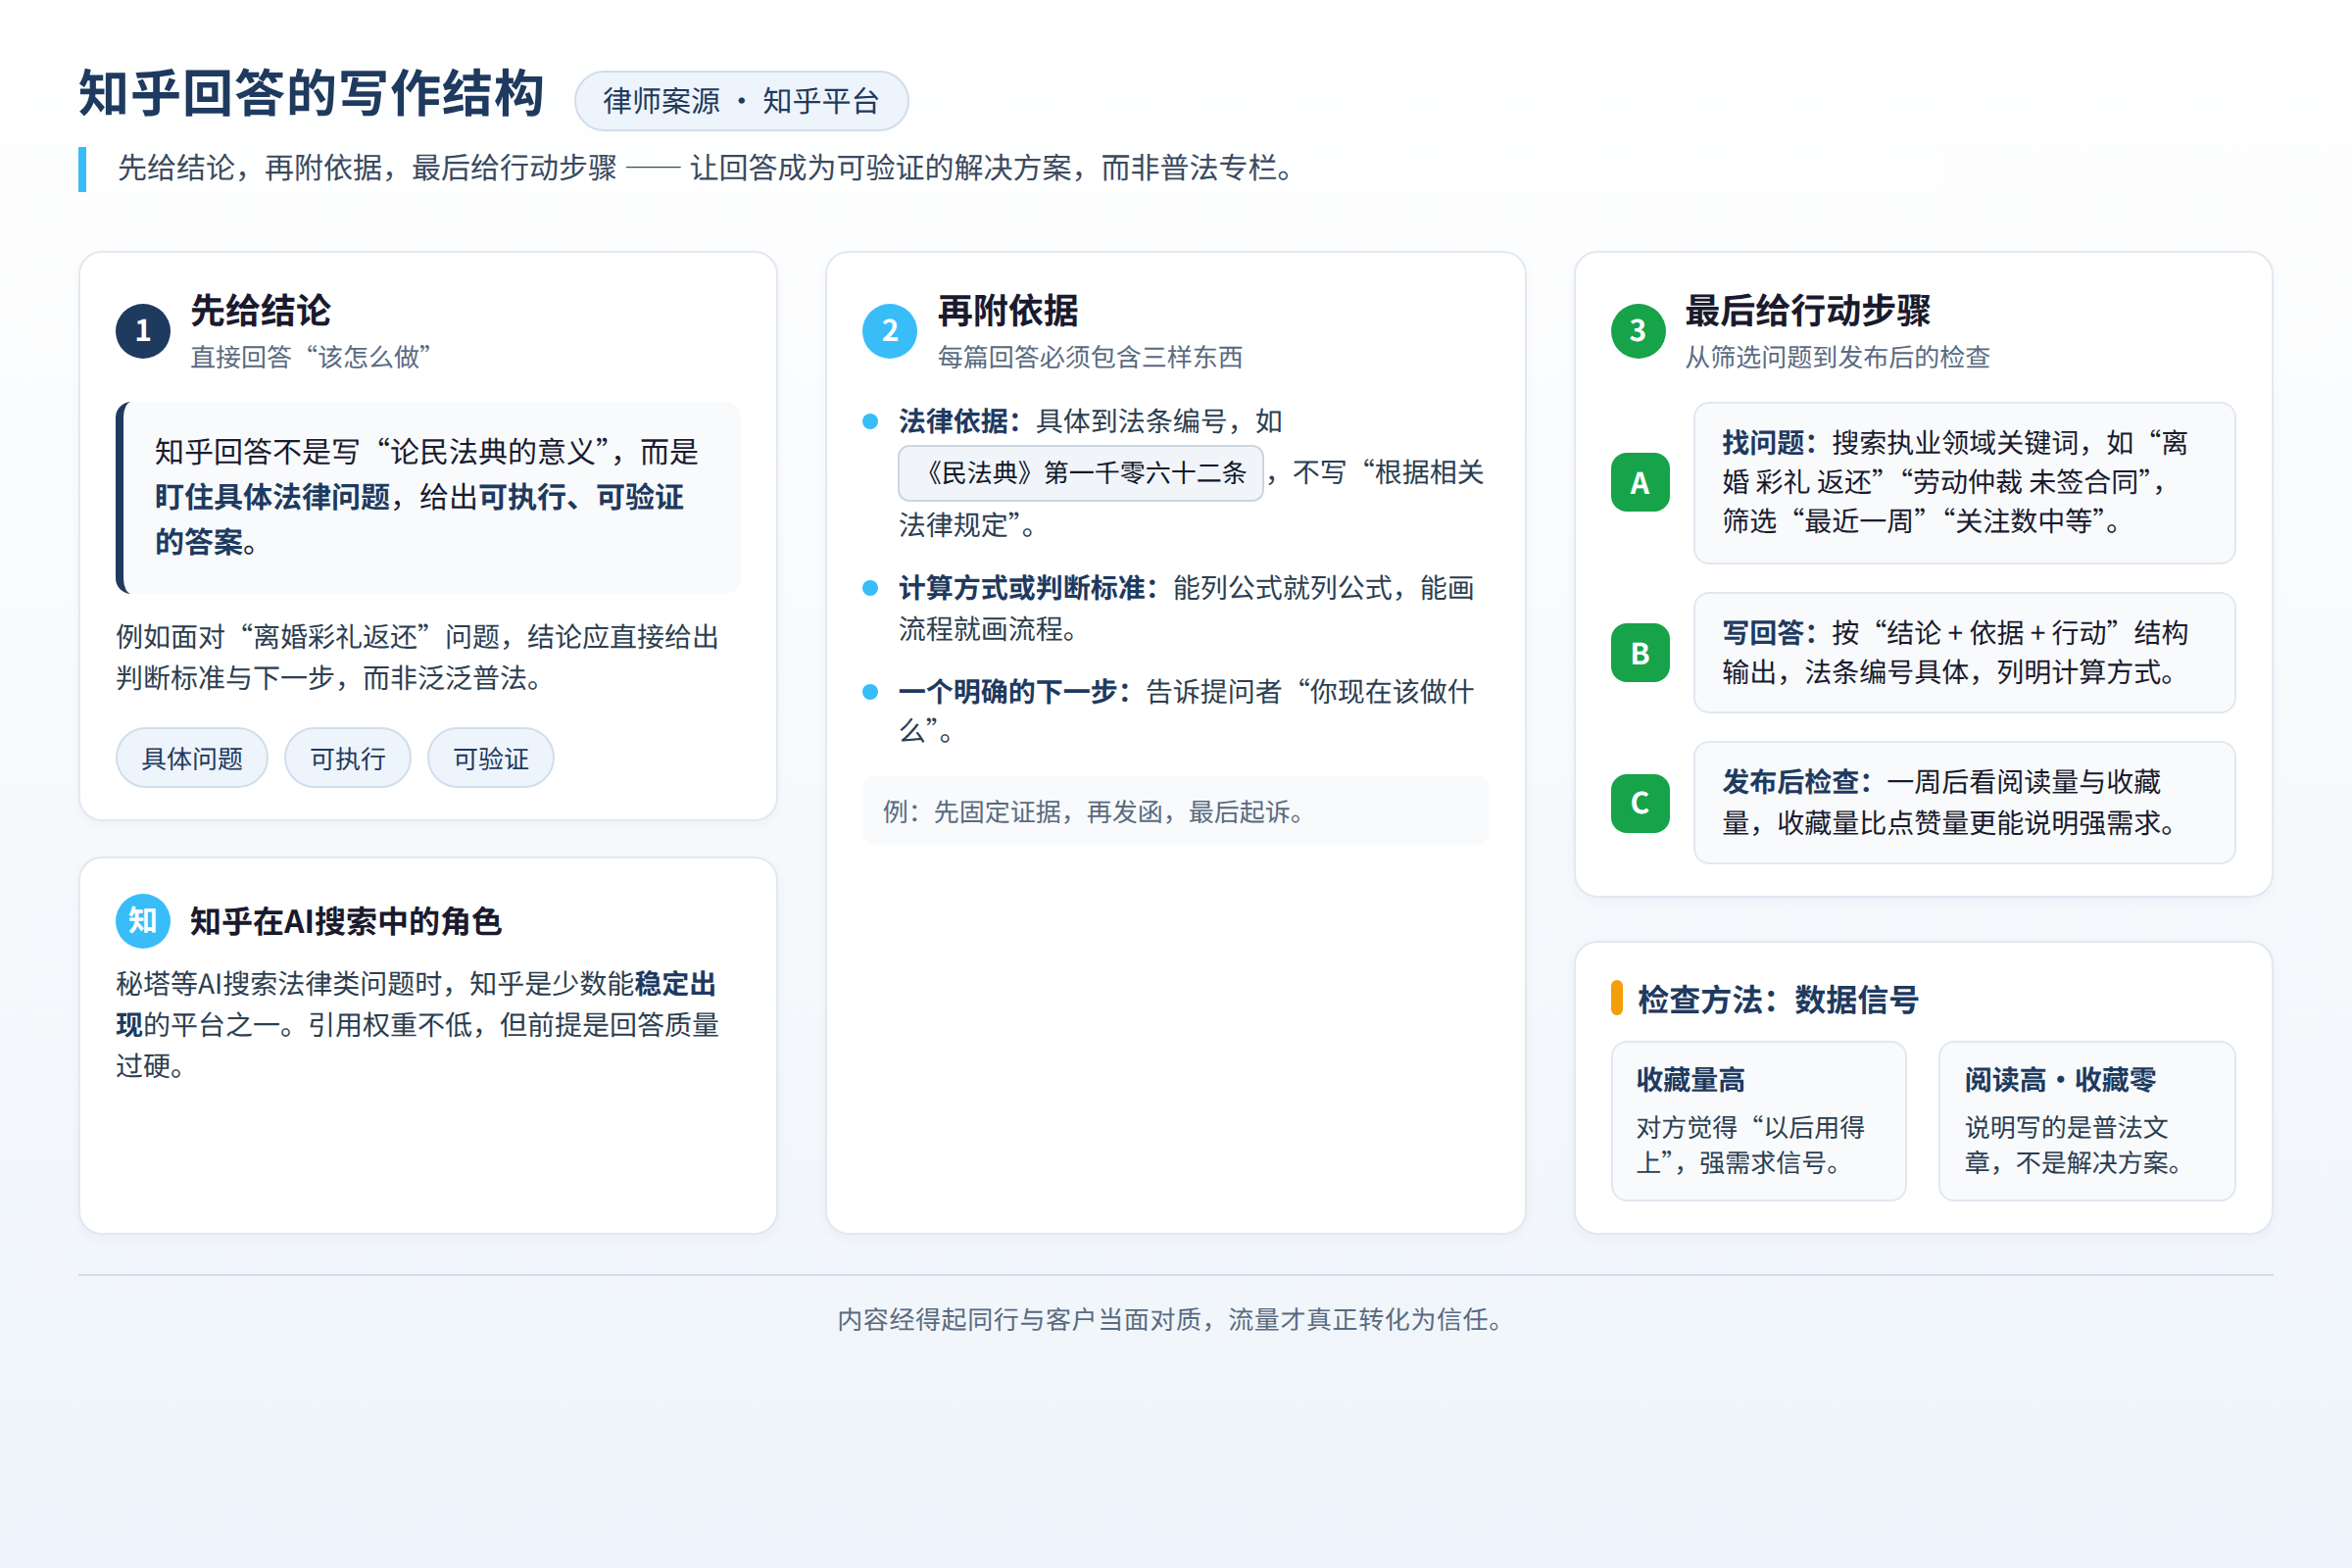Click the 找问题 step card
Viewport: 2352px width, 1568px height.
(x=1964, y=483)
